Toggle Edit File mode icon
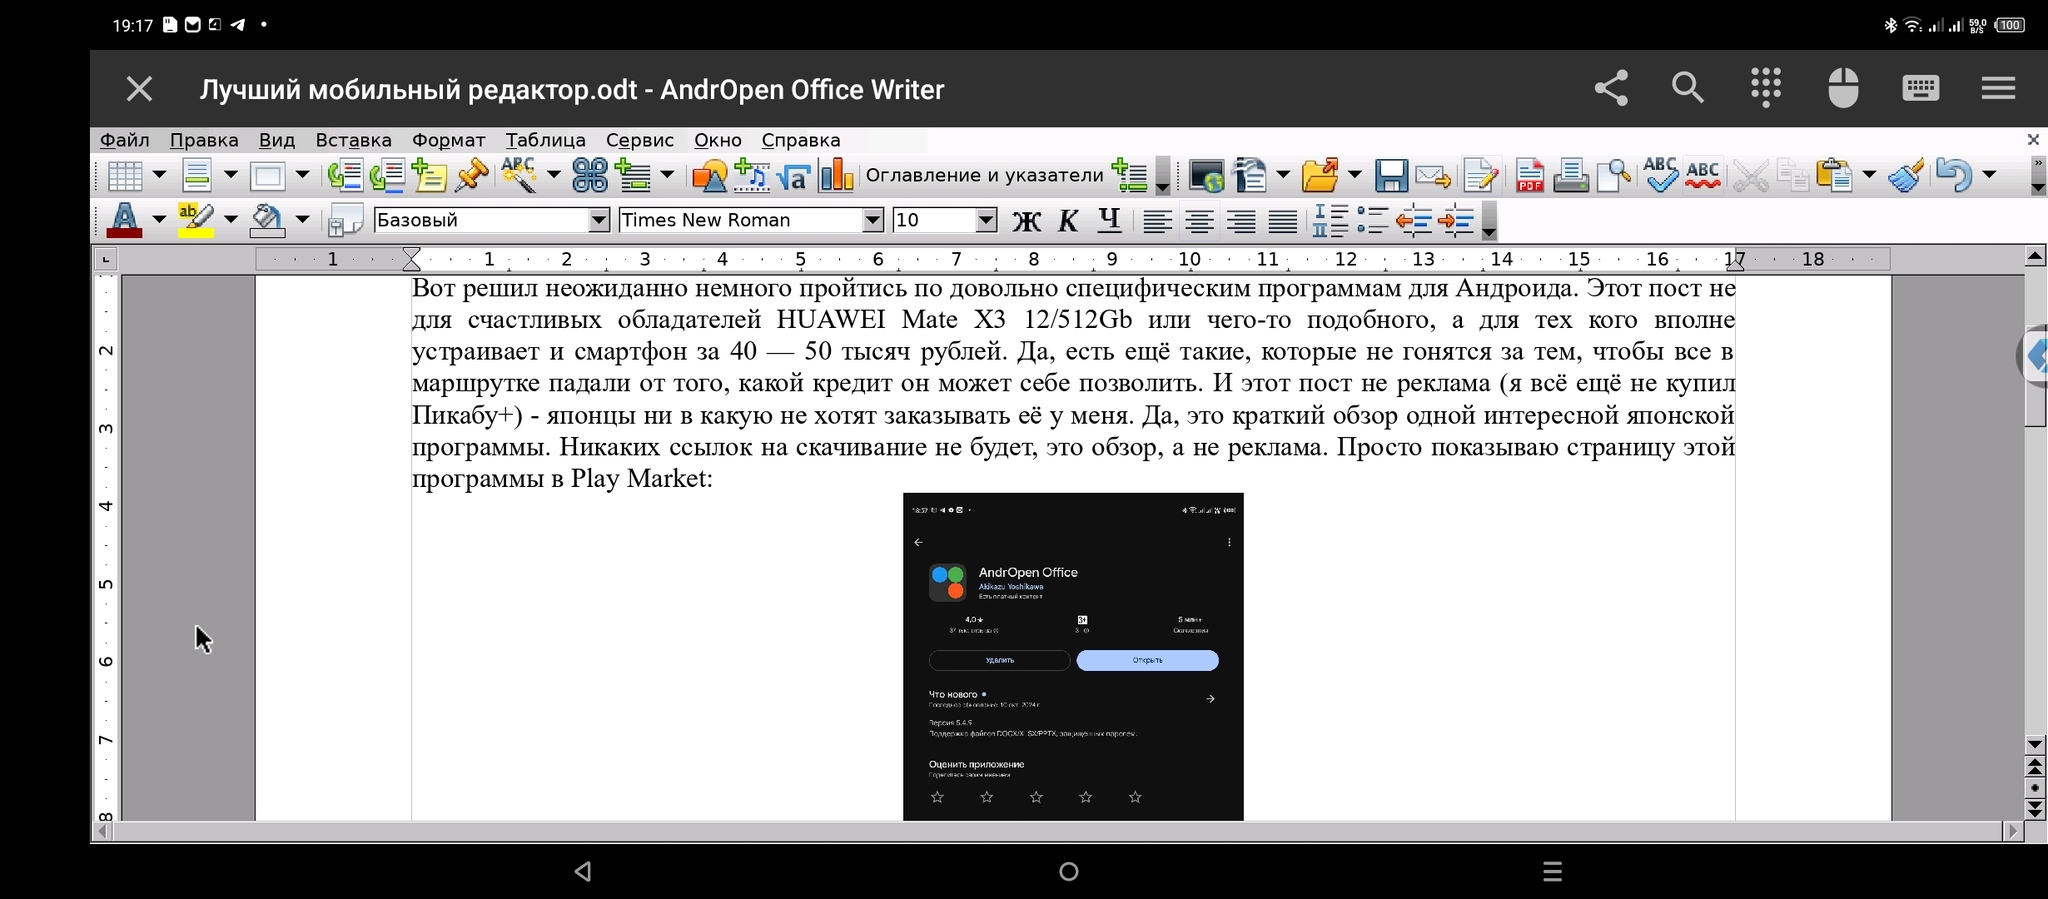The image size is (2048, 899). coord(1481,176)
